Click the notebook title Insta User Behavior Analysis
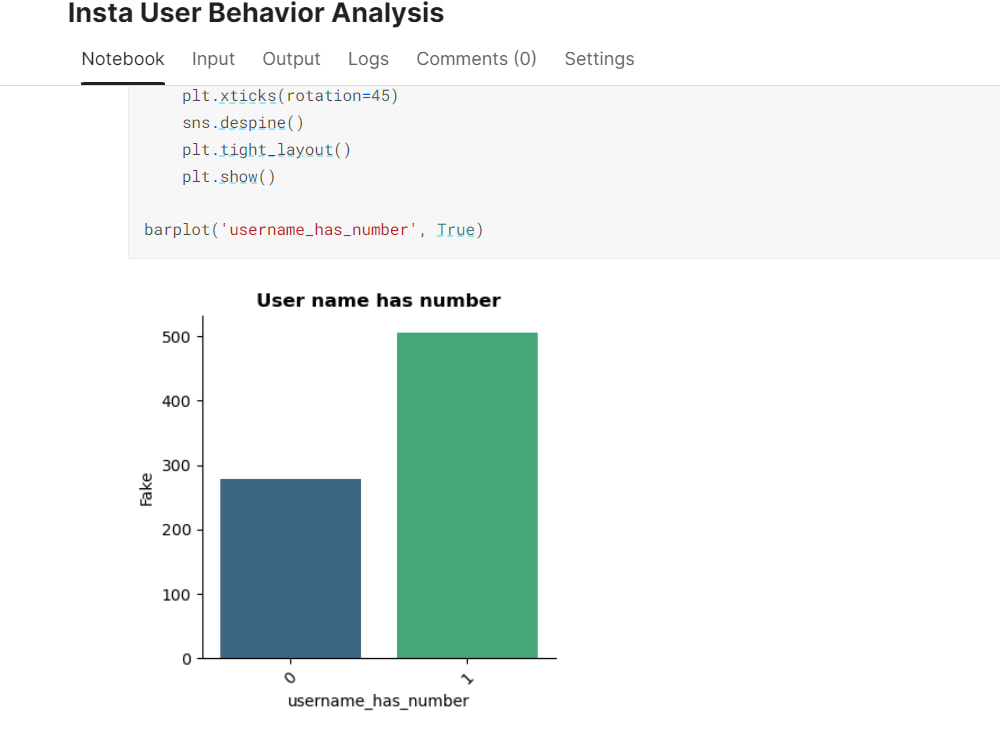The image size is (1000, 750). [255, 14]
